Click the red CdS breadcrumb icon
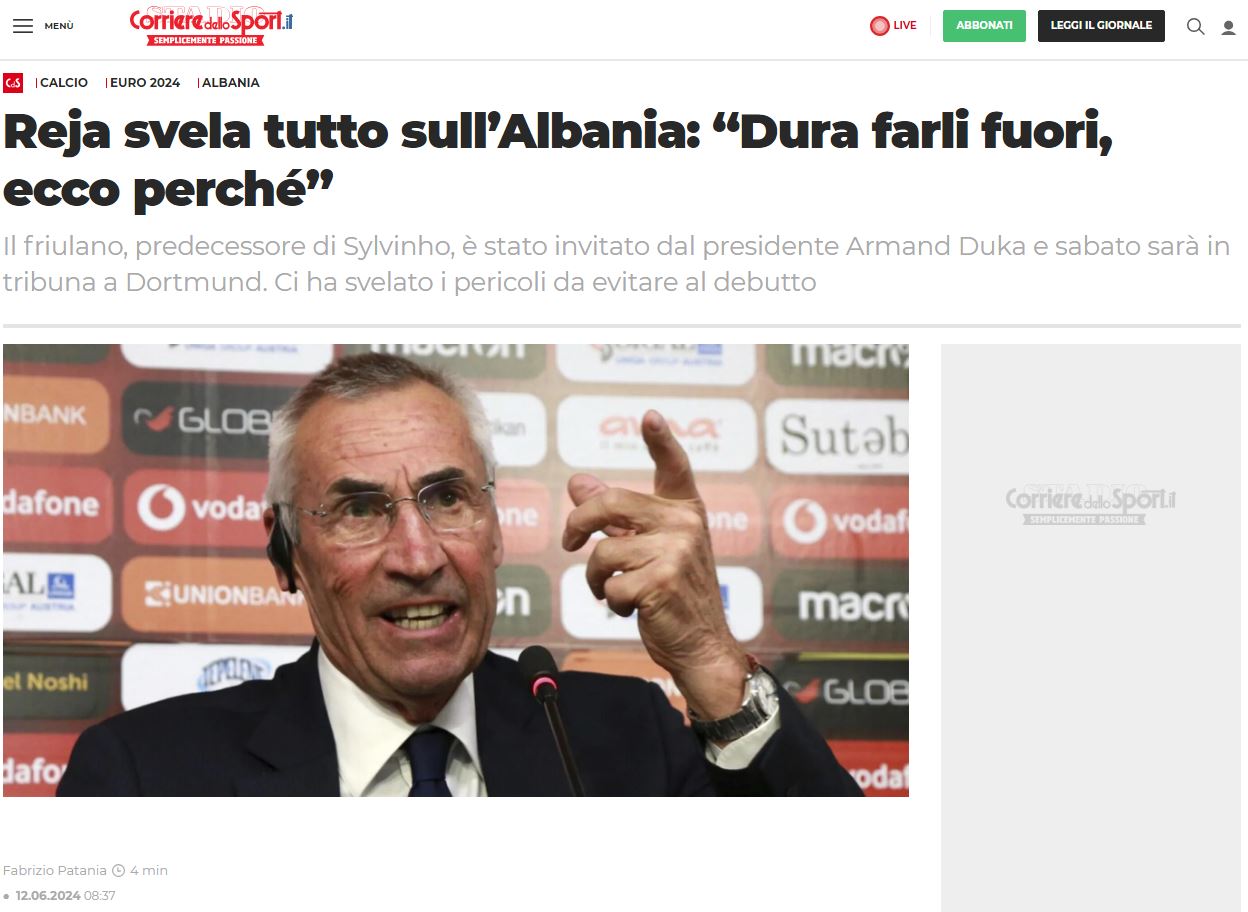The width and height of the screenshot is (1248, 912). click(13, 83)
